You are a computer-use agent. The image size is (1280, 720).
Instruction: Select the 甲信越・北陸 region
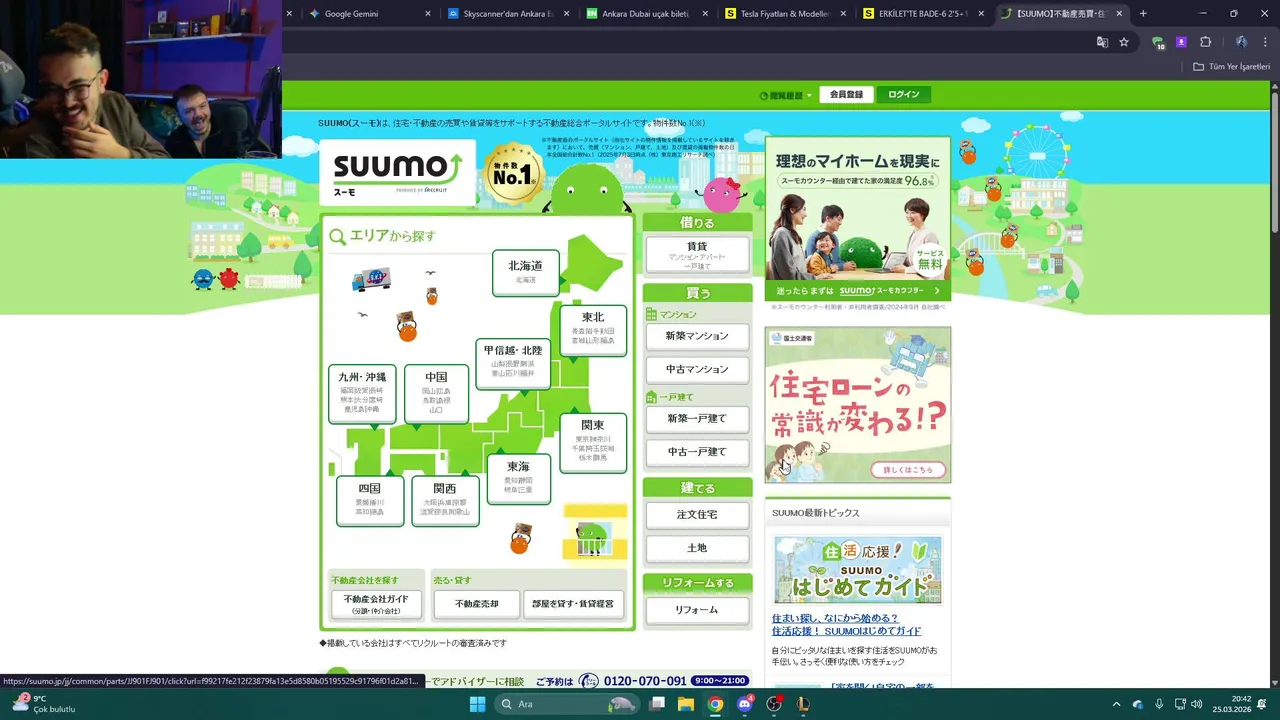tap(512, 363)
